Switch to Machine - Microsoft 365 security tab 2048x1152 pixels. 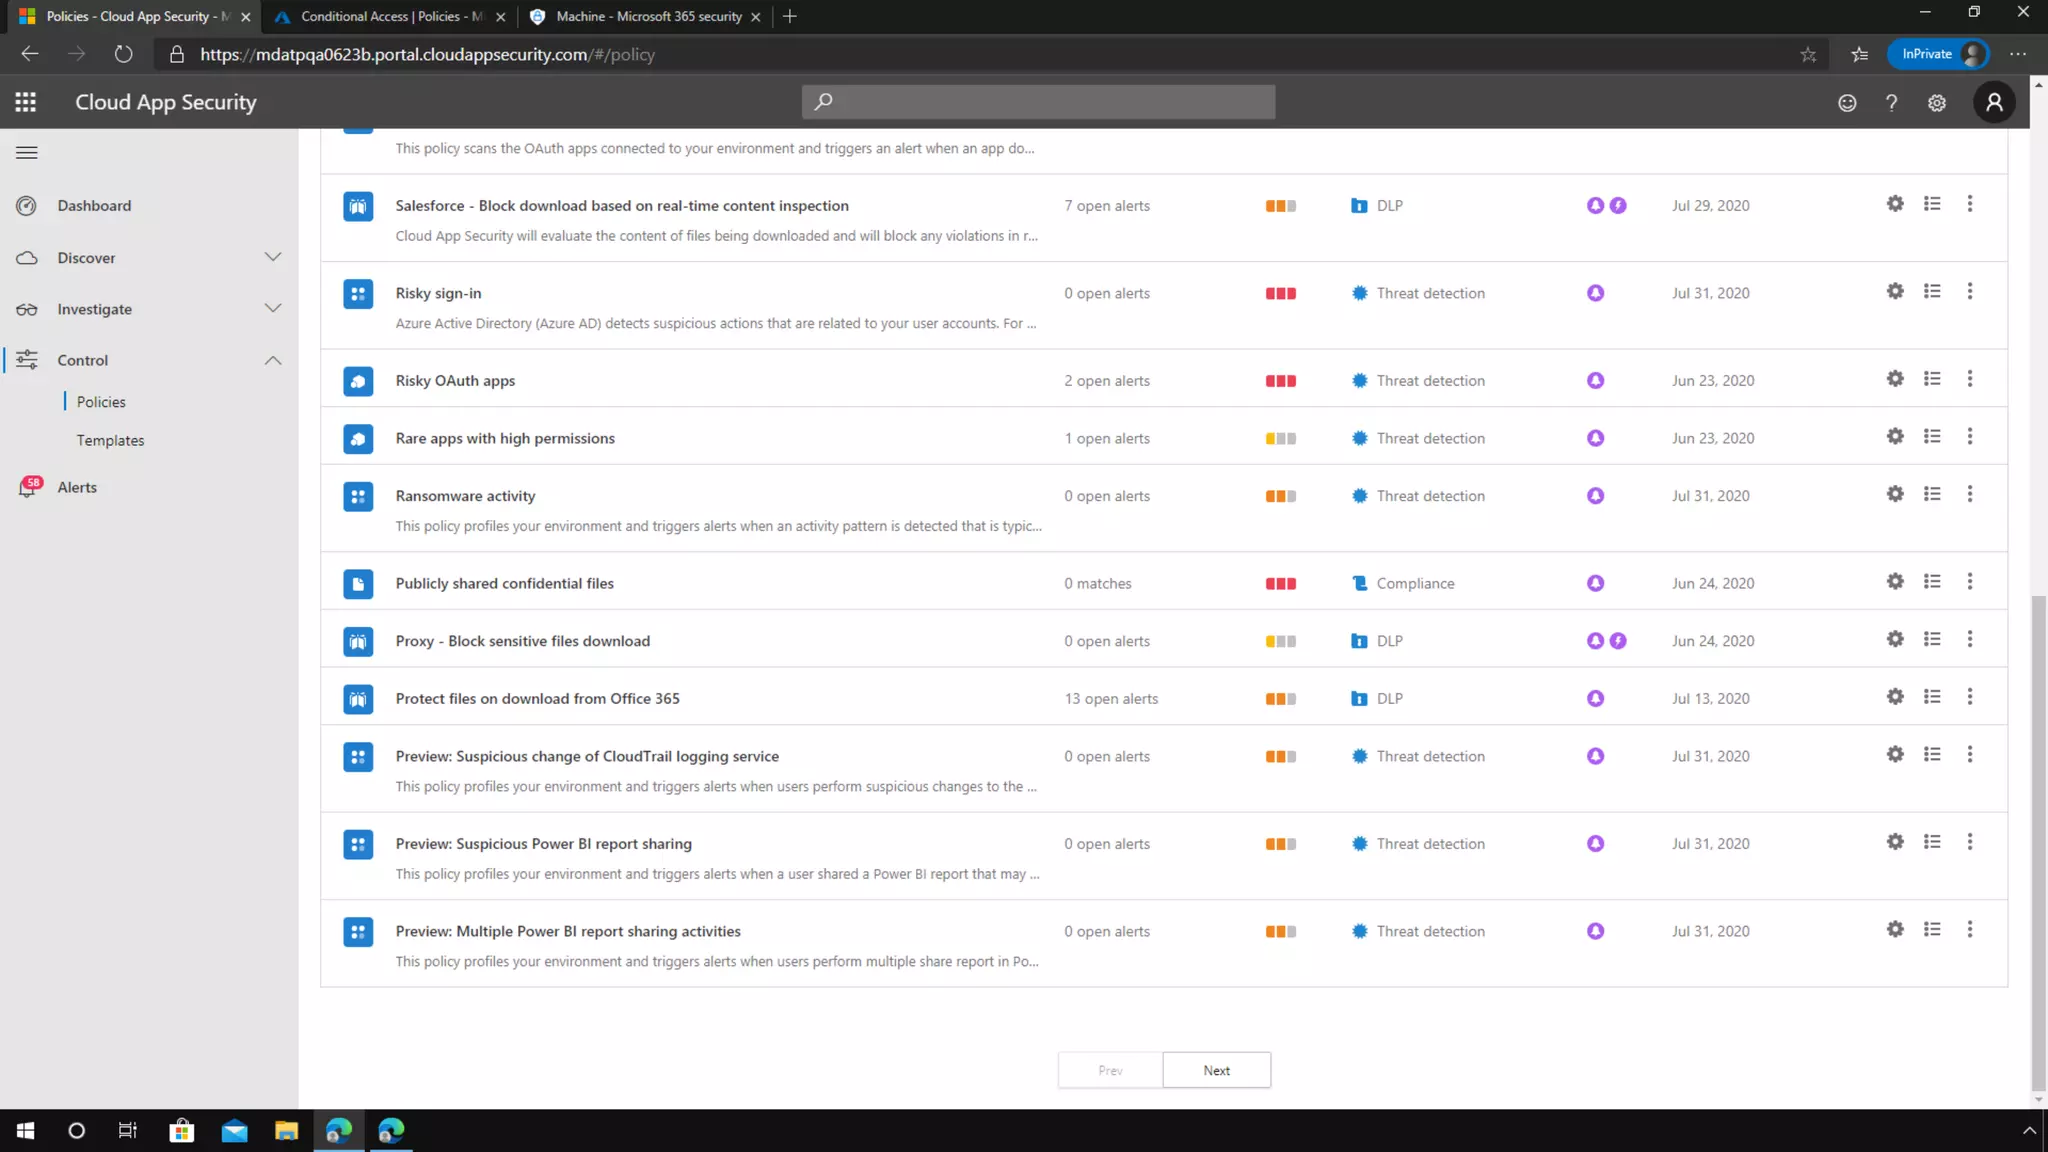[648, 16]
